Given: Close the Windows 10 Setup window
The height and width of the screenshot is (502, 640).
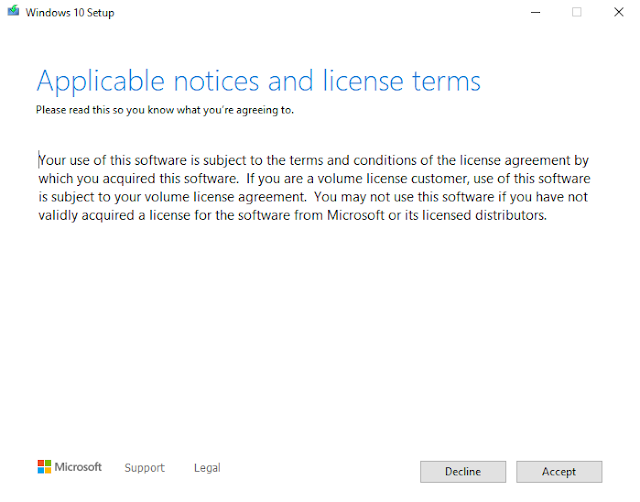Looking at the screenshot, I should [x=619, y=12].
